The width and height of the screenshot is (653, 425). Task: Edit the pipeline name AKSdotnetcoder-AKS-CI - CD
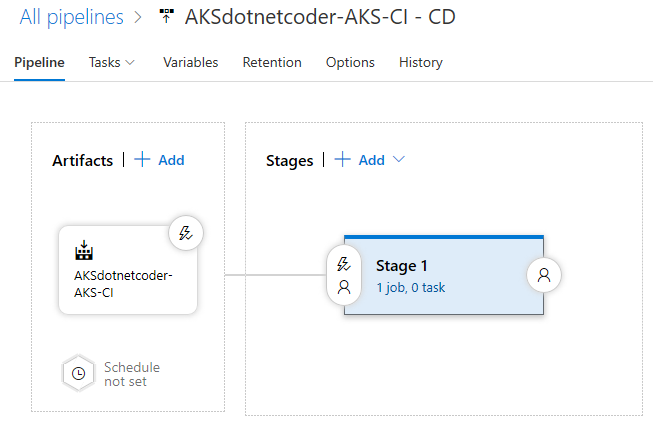pos(320,17)
